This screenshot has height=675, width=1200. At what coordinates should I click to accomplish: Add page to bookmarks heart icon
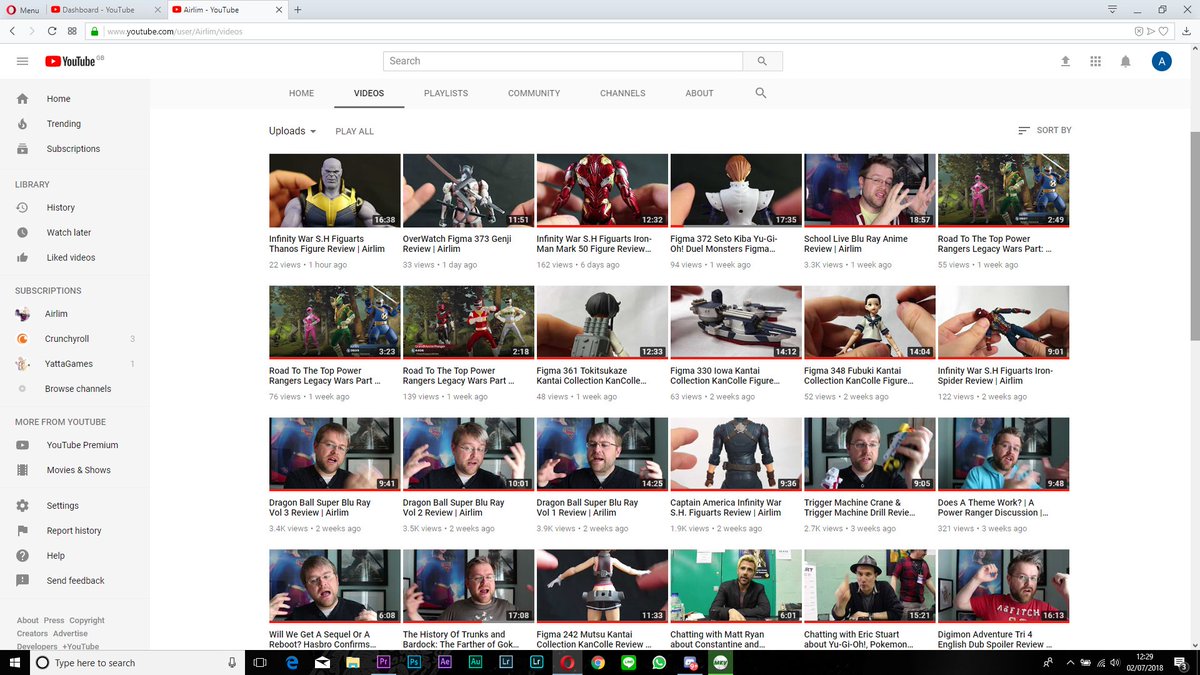click(x=1164, y=31)
